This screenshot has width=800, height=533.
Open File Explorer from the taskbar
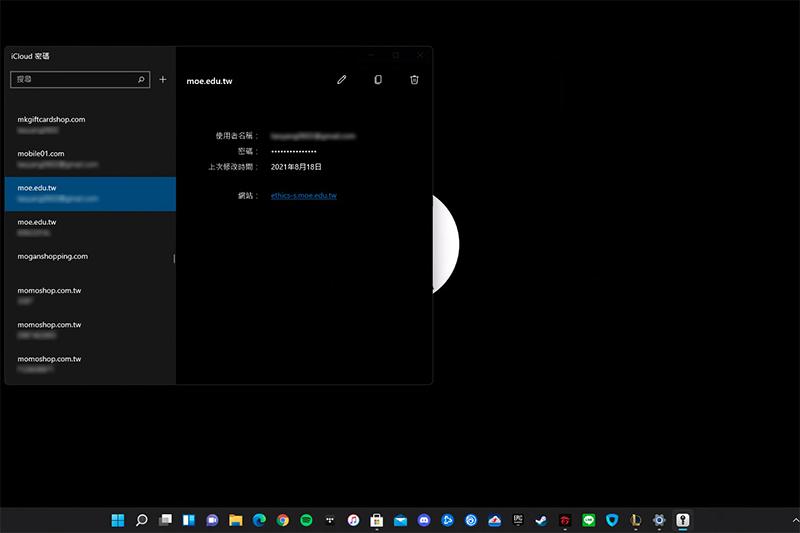tap(236, 520)
